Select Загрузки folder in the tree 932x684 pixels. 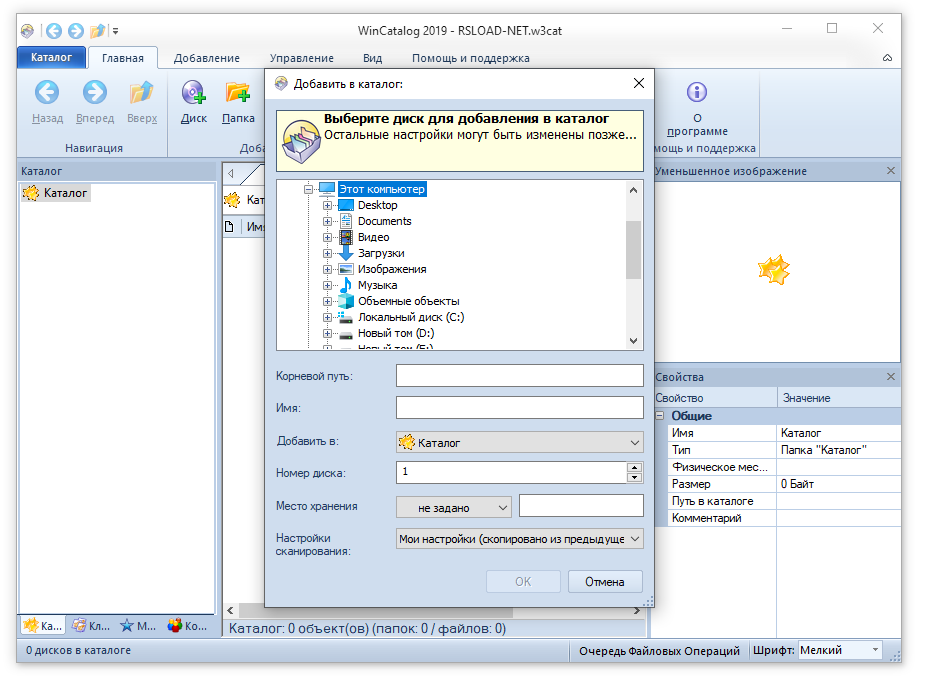tap(381, 253)
